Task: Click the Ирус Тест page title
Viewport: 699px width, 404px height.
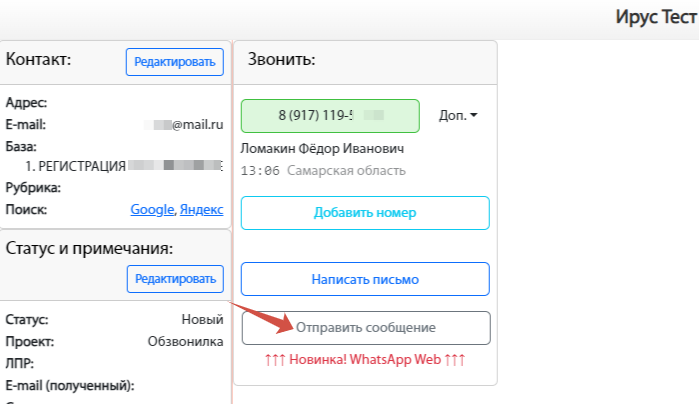Action: click(x=656, y=17)
